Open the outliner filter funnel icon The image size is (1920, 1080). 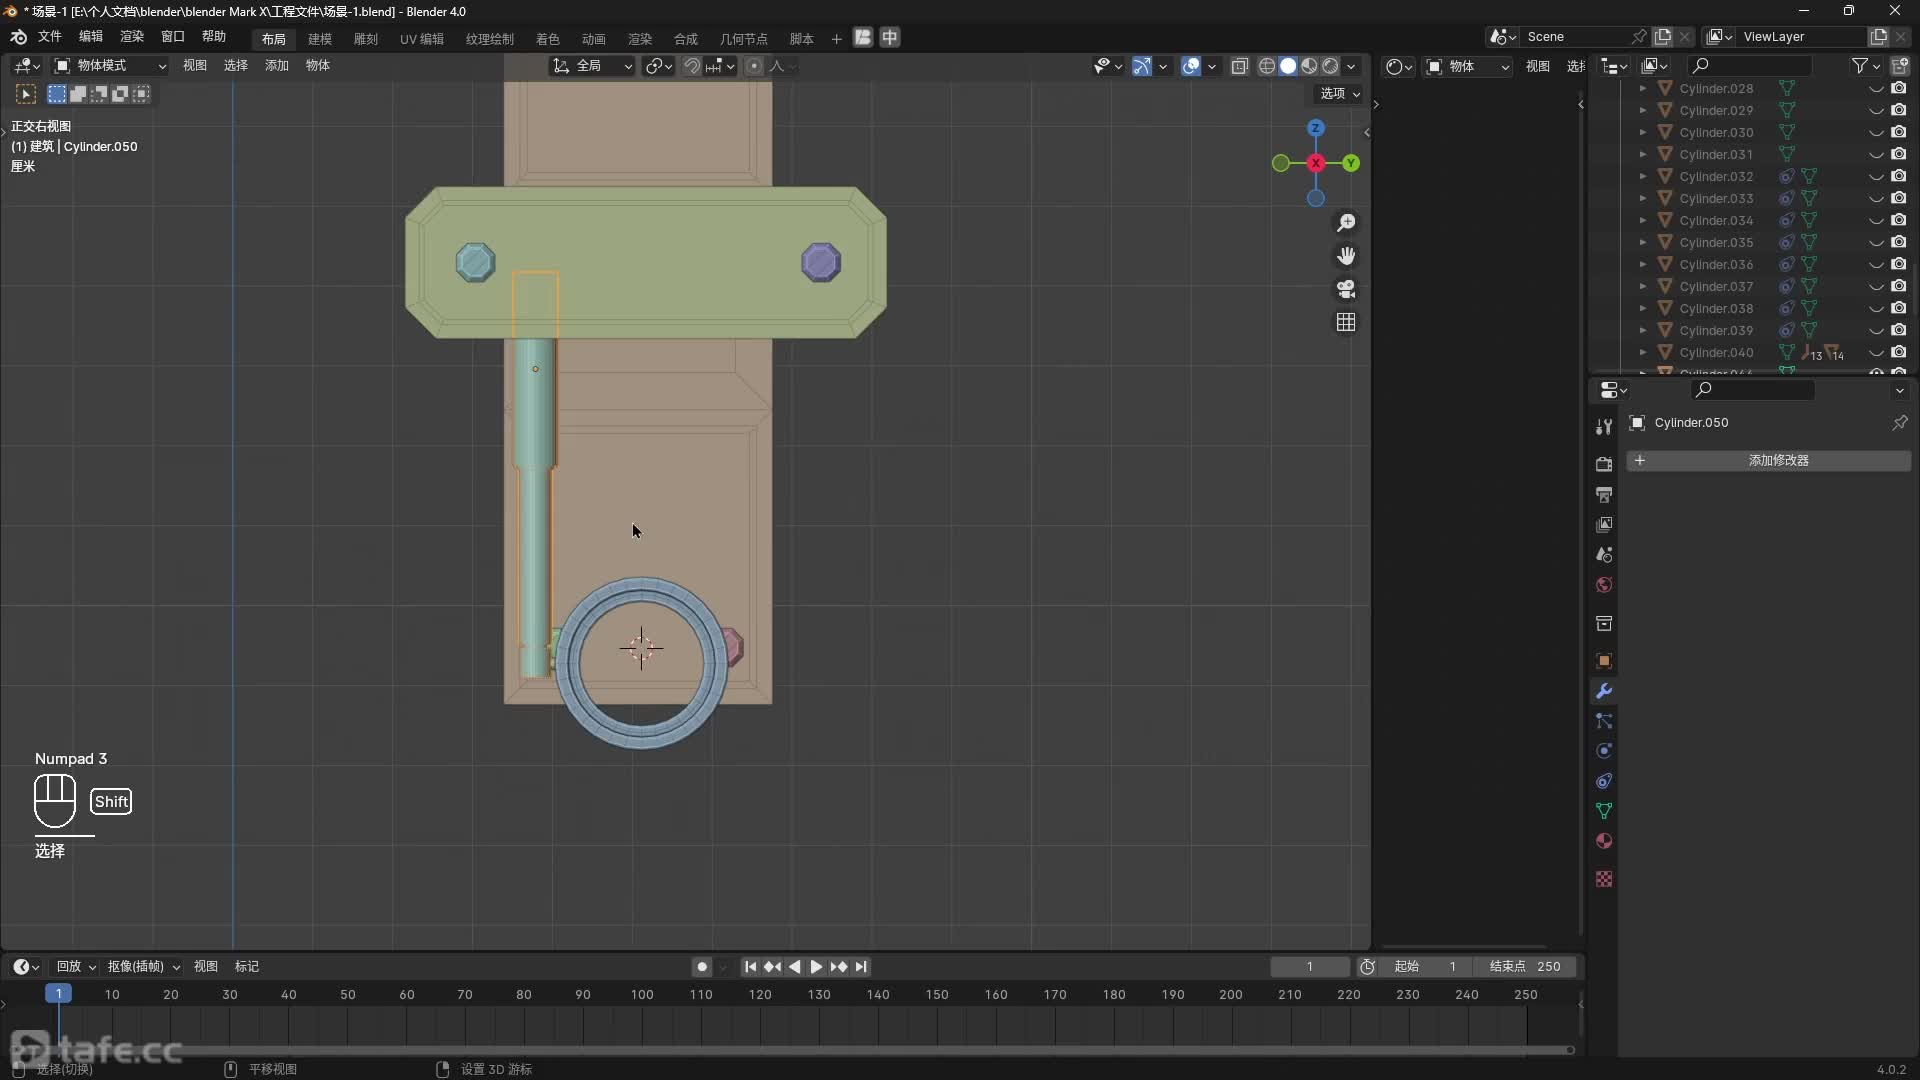(1860, 66)
